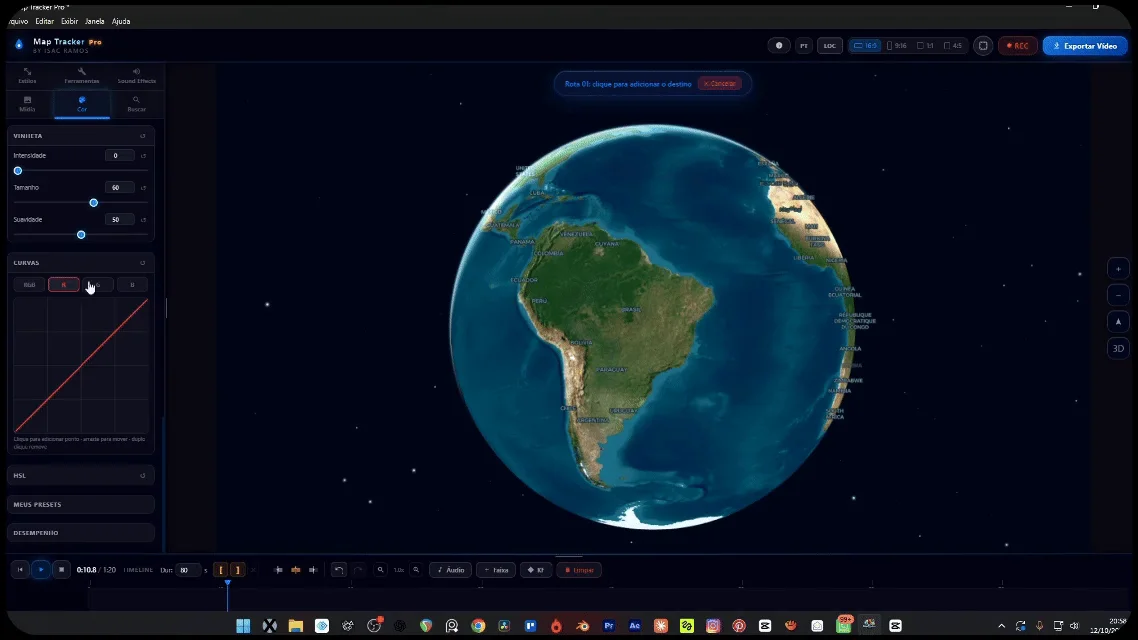Select the B curve channel
Image resolution: width=1138 pixels, height=640 pixels.
tap(132, 284)
